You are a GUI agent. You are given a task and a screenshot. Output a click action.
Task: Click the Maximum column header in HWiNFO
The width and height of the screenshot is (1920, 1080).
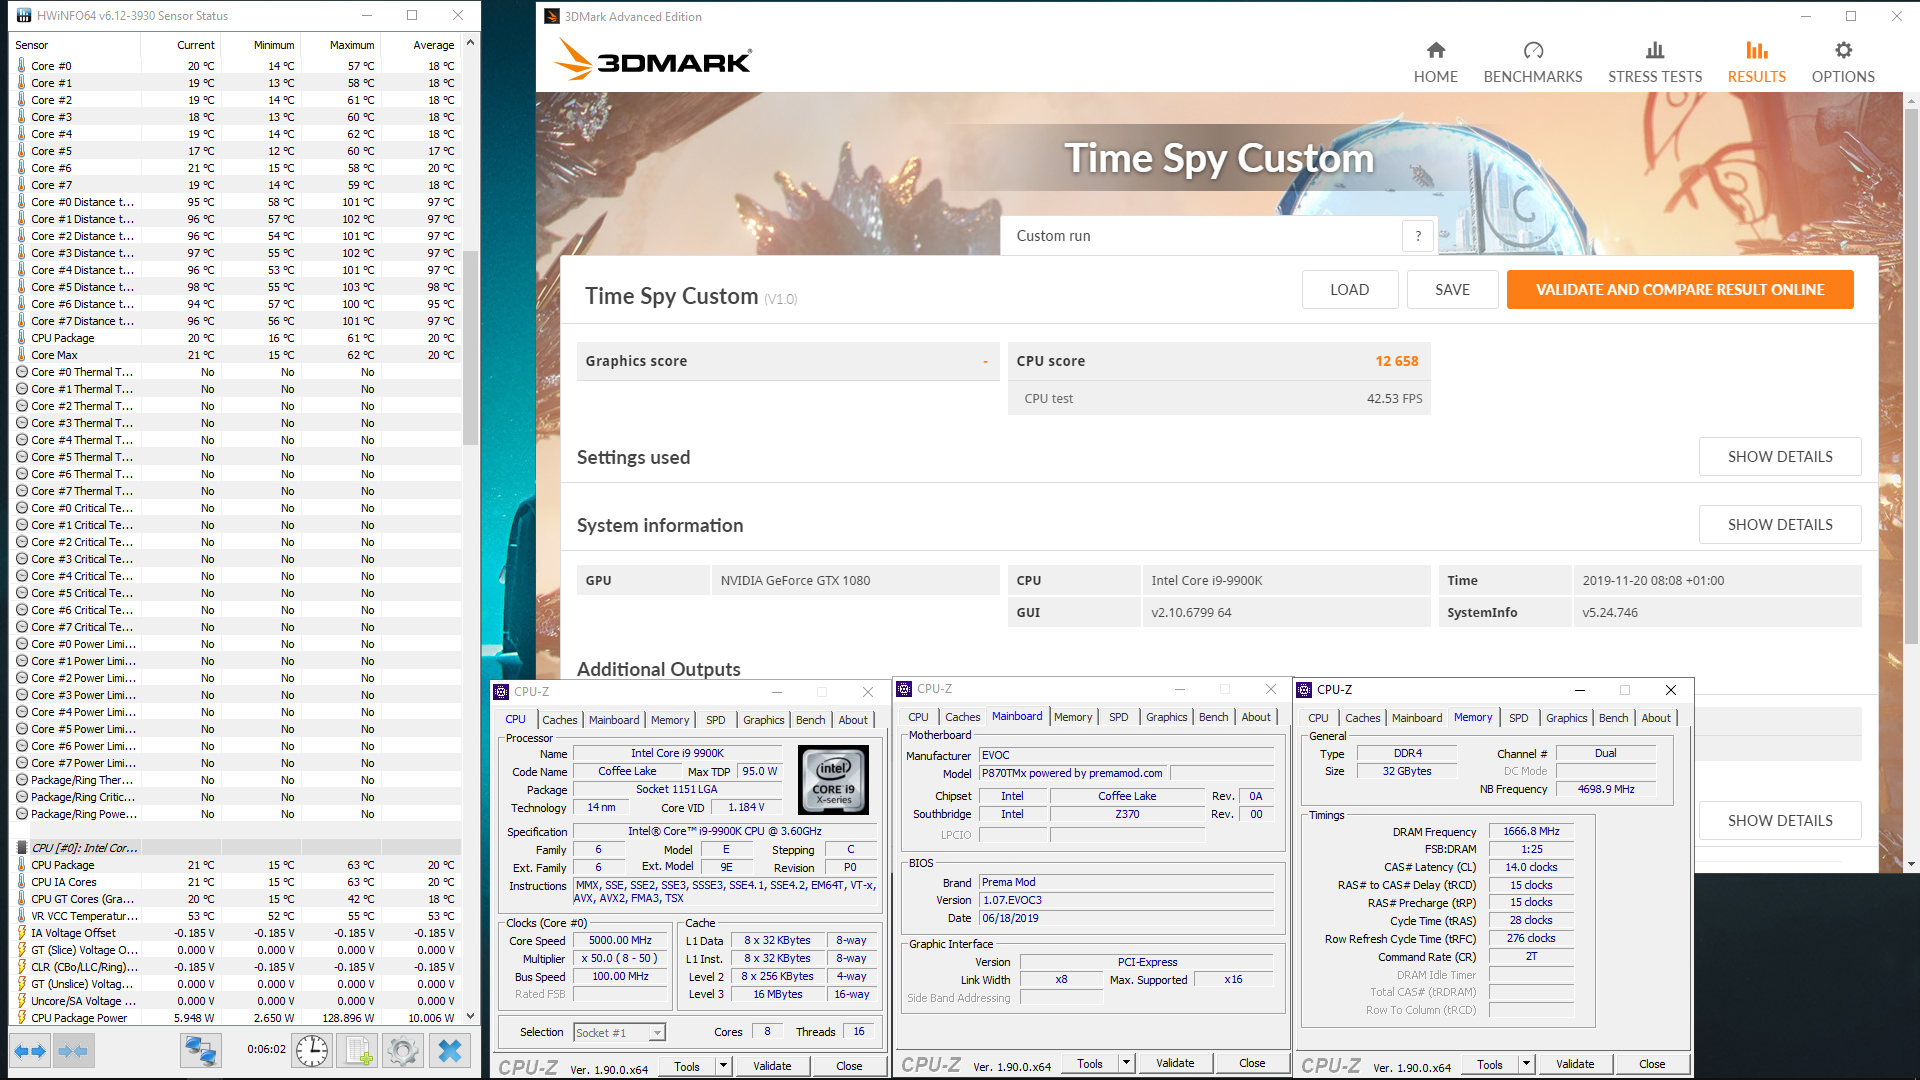(x=351, y=45)
